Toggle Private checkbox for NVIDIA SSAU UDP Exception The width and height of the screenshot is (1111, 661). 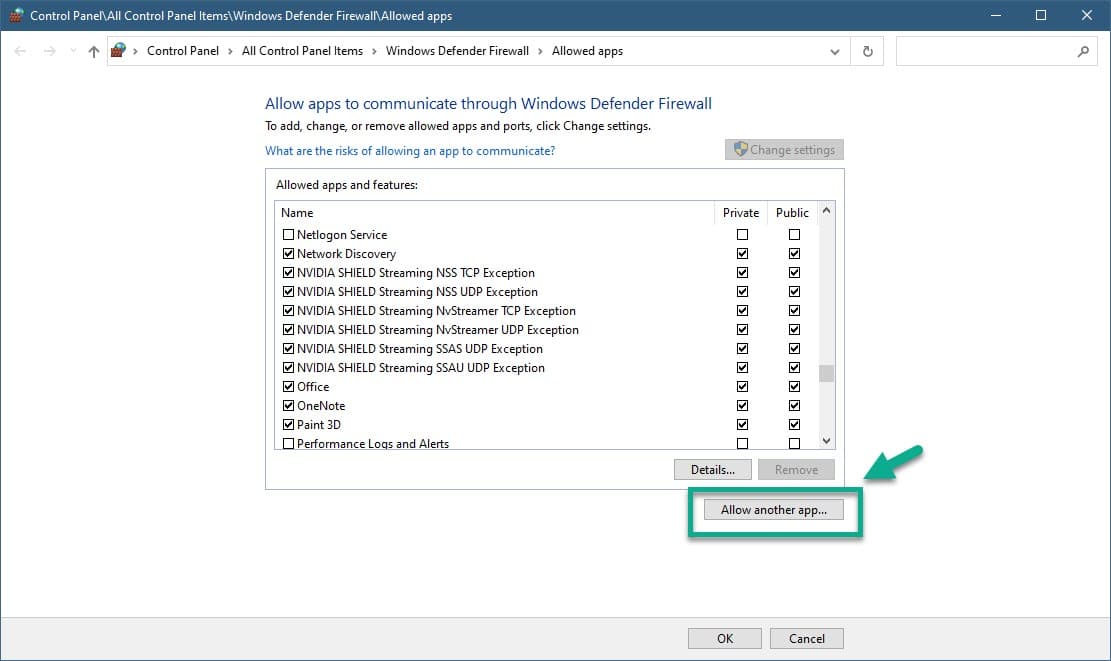pos(742,368)
